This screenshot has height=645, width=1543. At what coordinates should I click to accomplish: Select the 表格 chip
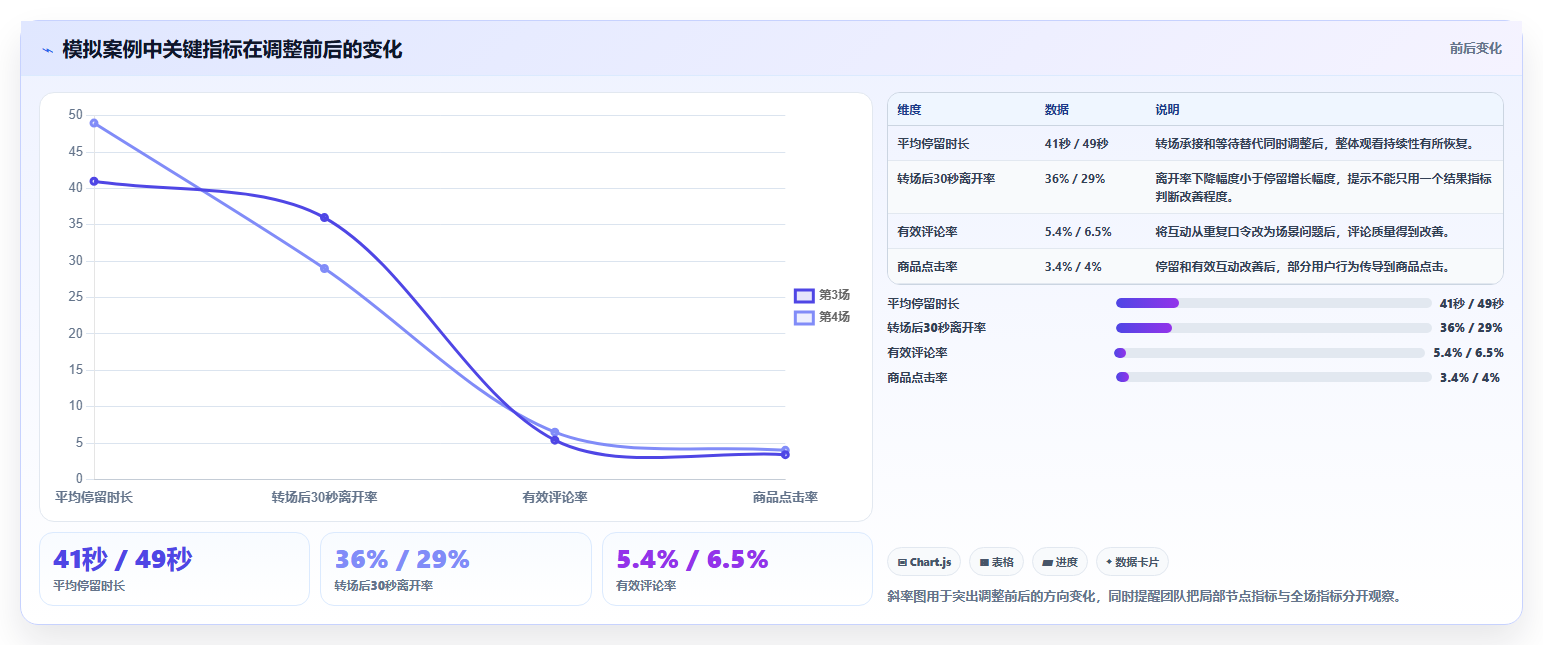[997, 562]
